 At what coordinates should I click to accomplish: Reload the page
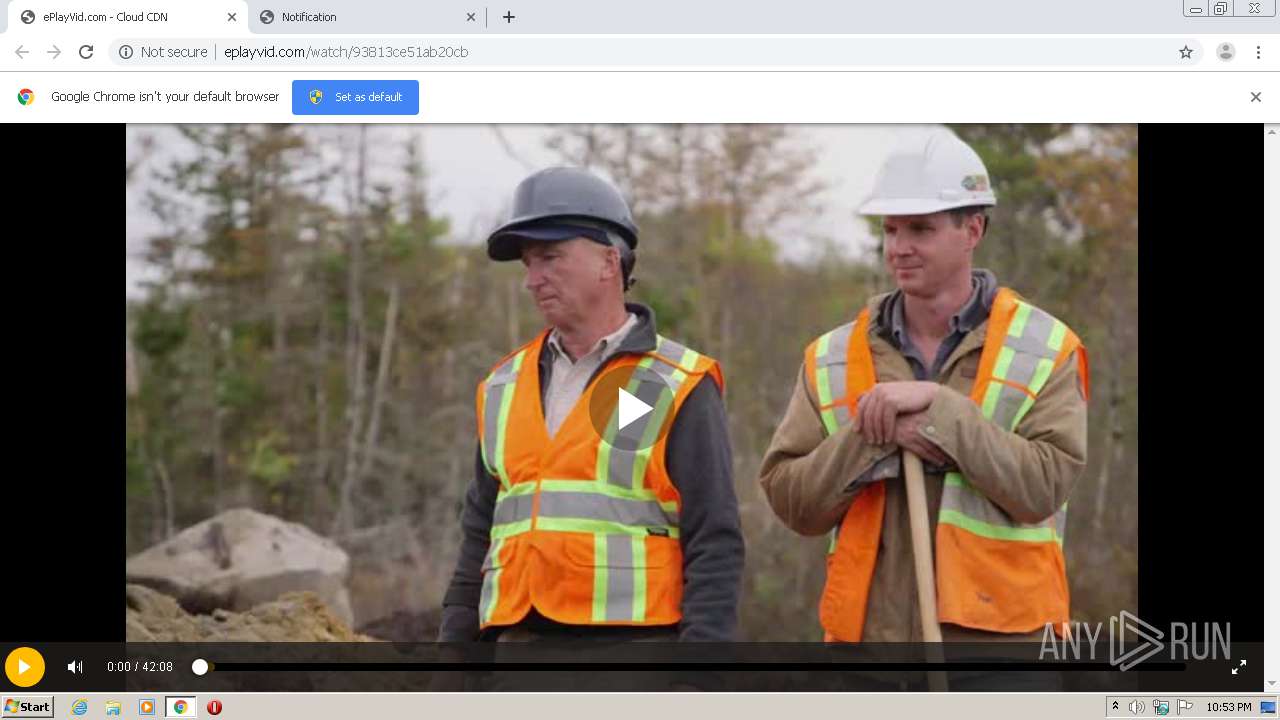tap(86, 52)
